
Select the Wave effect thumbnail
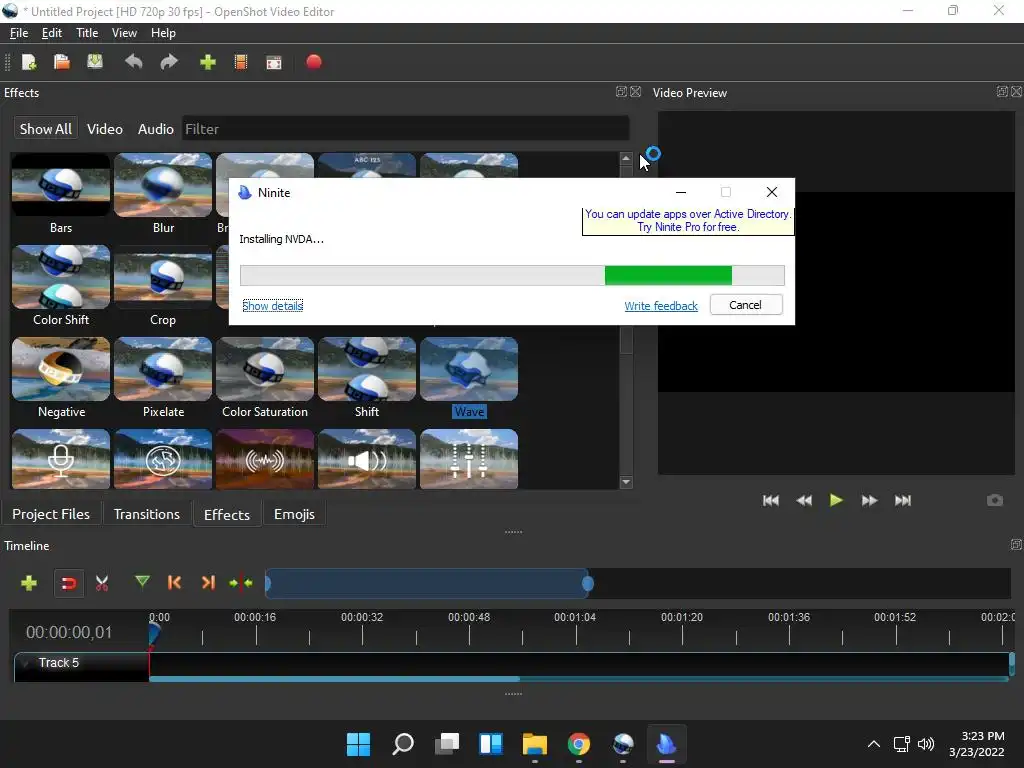click(469, 369)
